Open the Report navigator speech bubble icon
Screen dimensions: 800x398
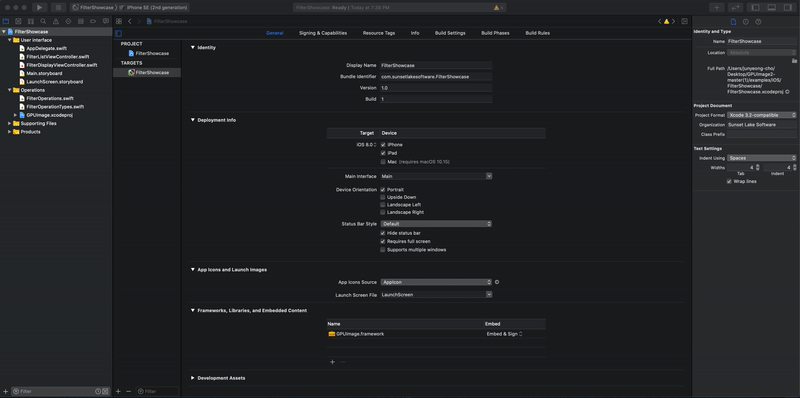click(106, 21)
